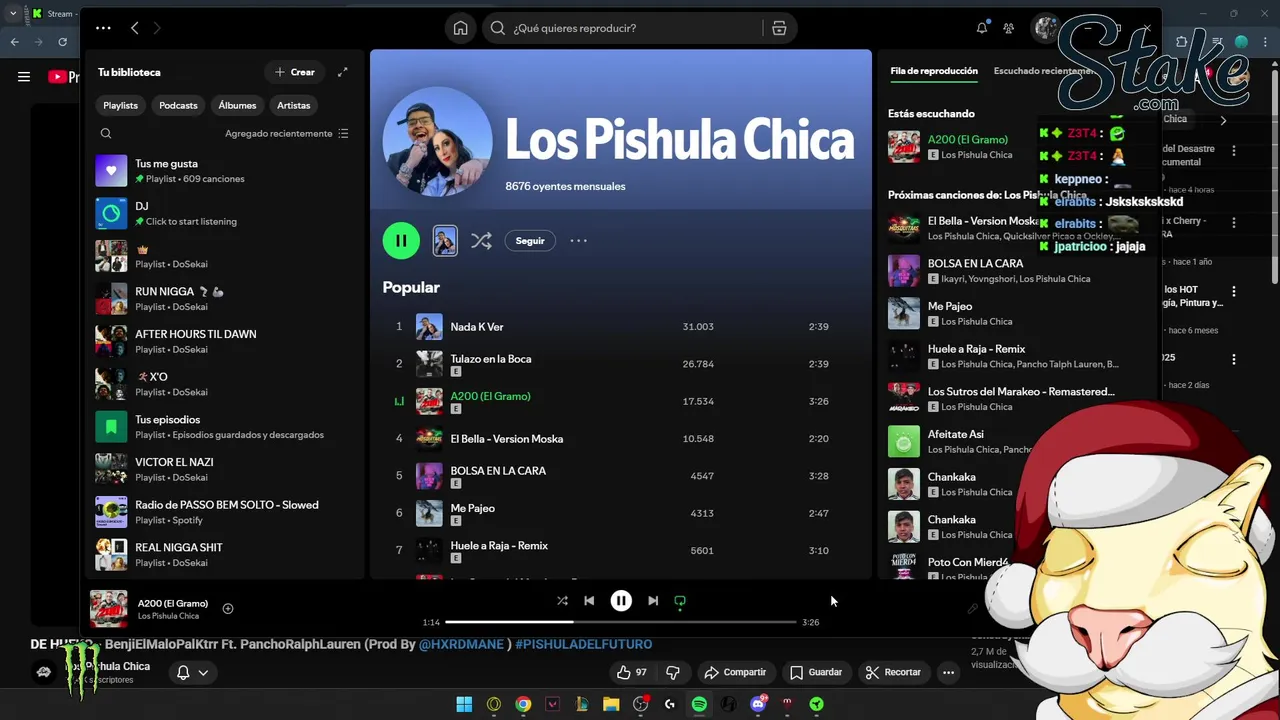Like the YouTube video with 97 likes
1280x720 pixels.
632,672
